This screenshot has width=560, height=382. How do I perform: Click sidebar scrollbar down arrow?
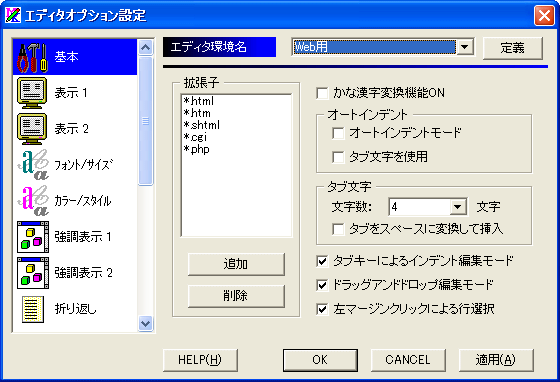(145, 324)
